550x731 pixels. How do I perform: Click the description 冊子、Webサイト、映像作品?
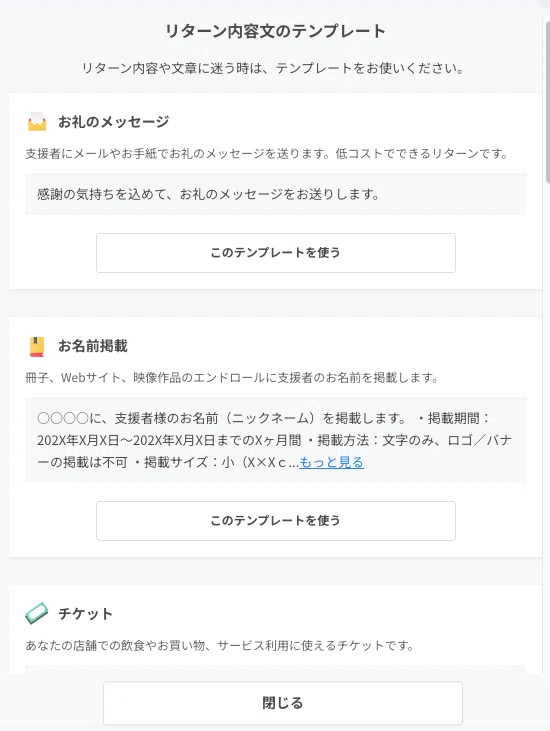(232, 377)
